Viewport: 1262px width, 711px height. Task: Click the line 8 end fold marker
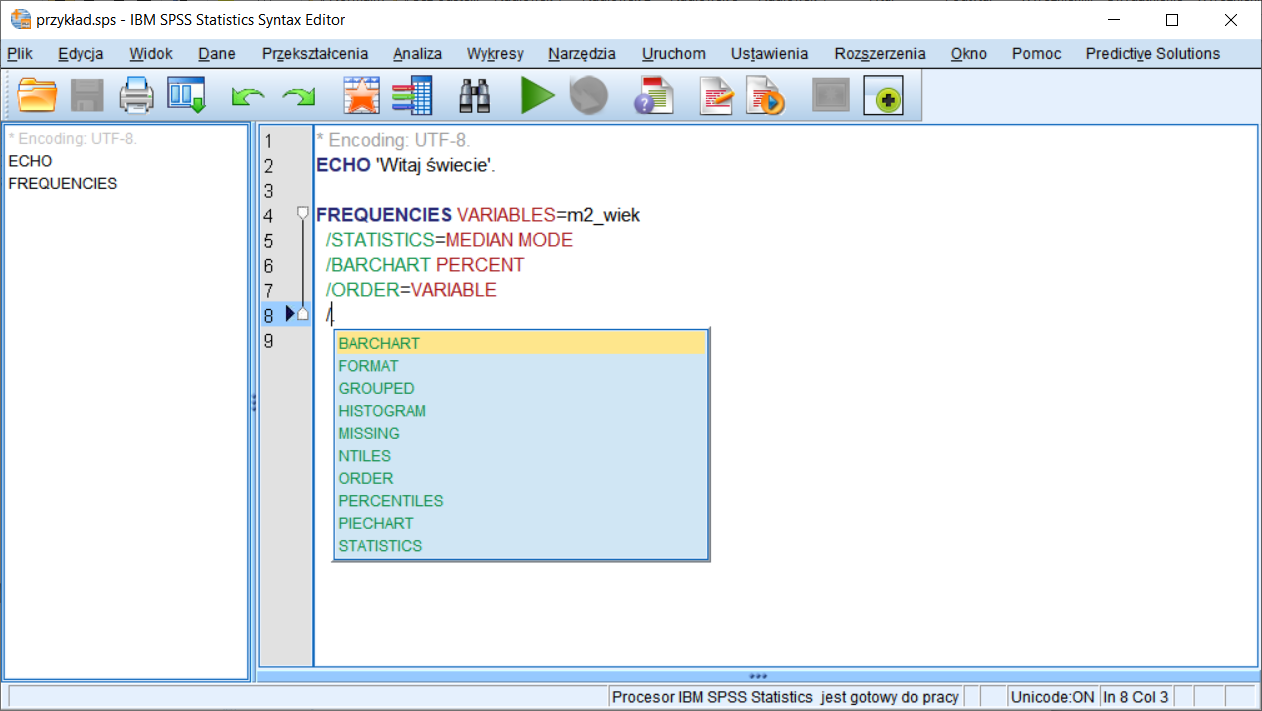[303, 314]
